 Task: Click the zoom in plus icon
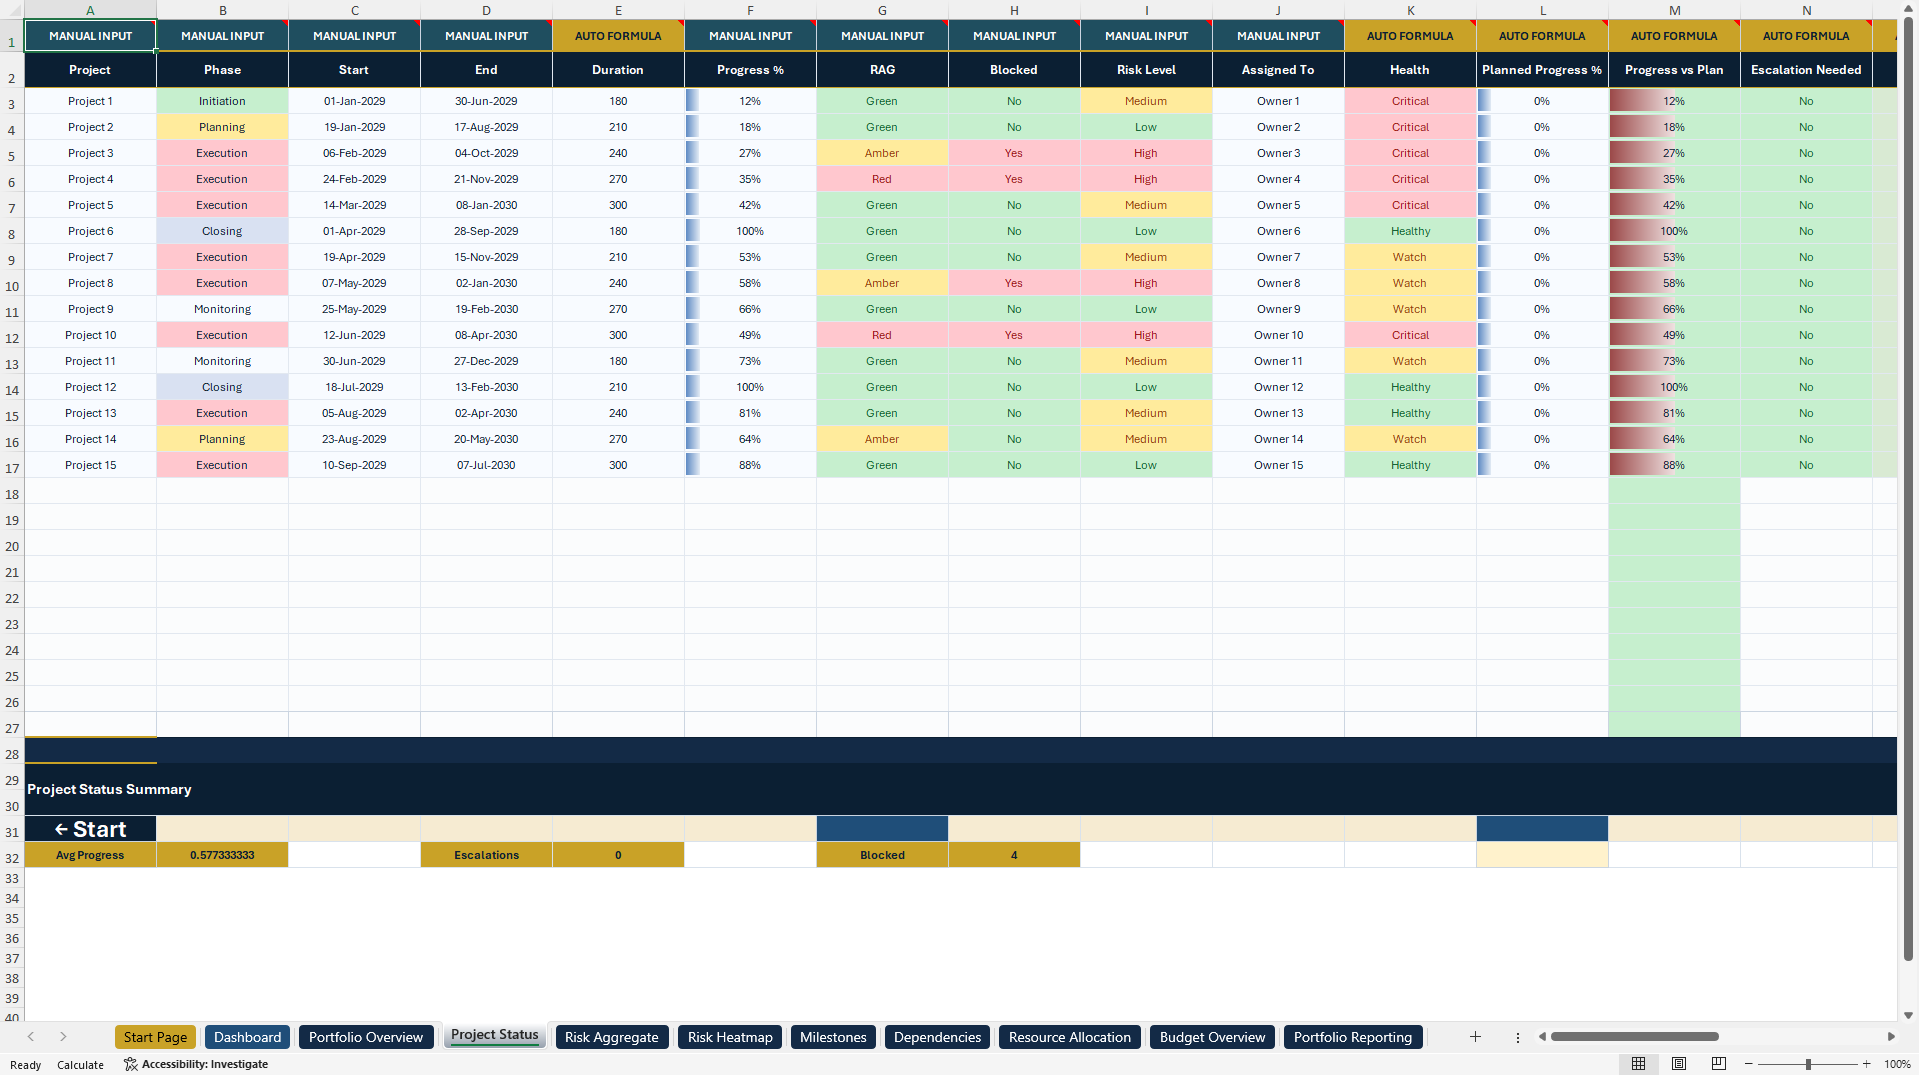tap(1866, 1064)
